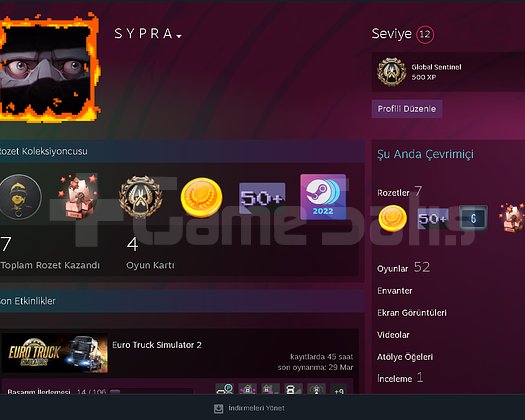Open İndirmeleri Yönet in the bottom bar
525x420 pixels.
[256, 408]
